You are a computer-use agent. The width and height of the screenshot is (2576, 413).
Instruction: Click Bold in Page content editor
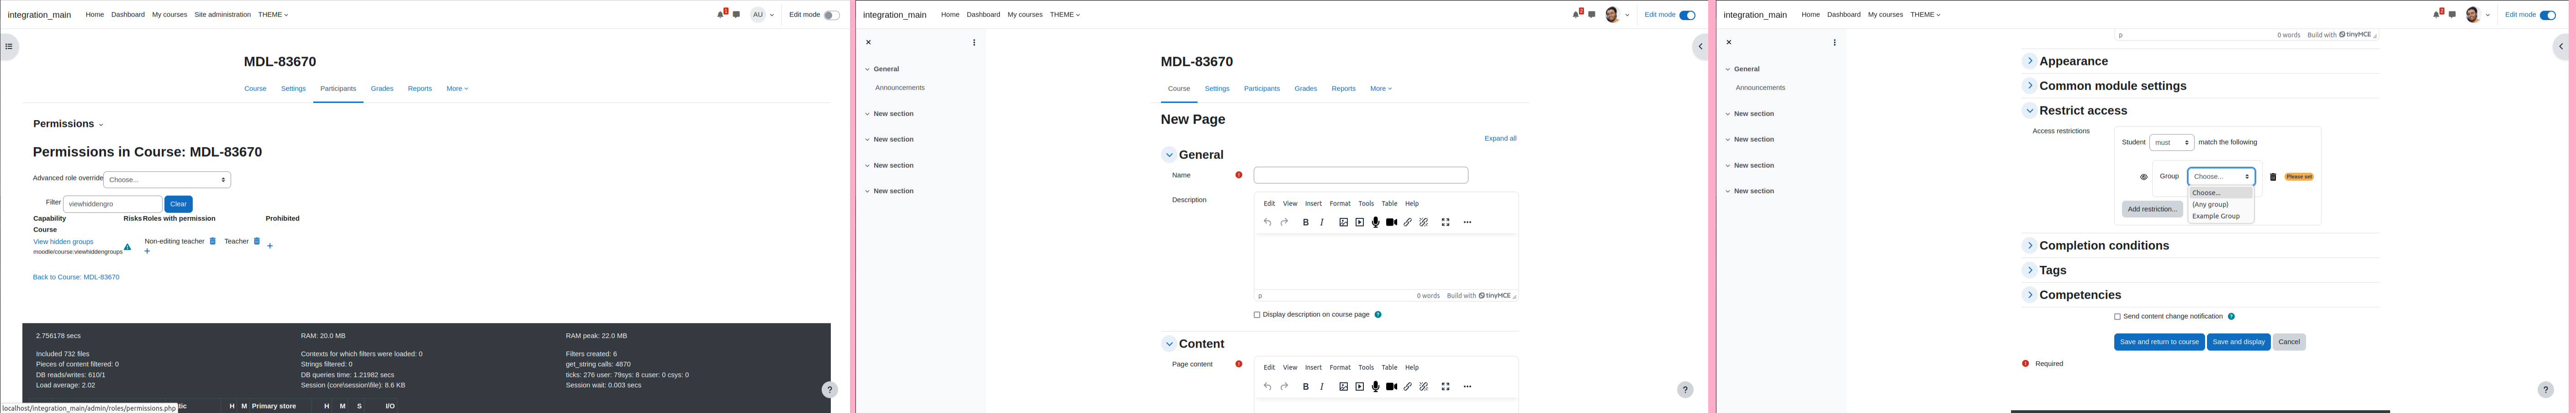tap(1305, 386)
